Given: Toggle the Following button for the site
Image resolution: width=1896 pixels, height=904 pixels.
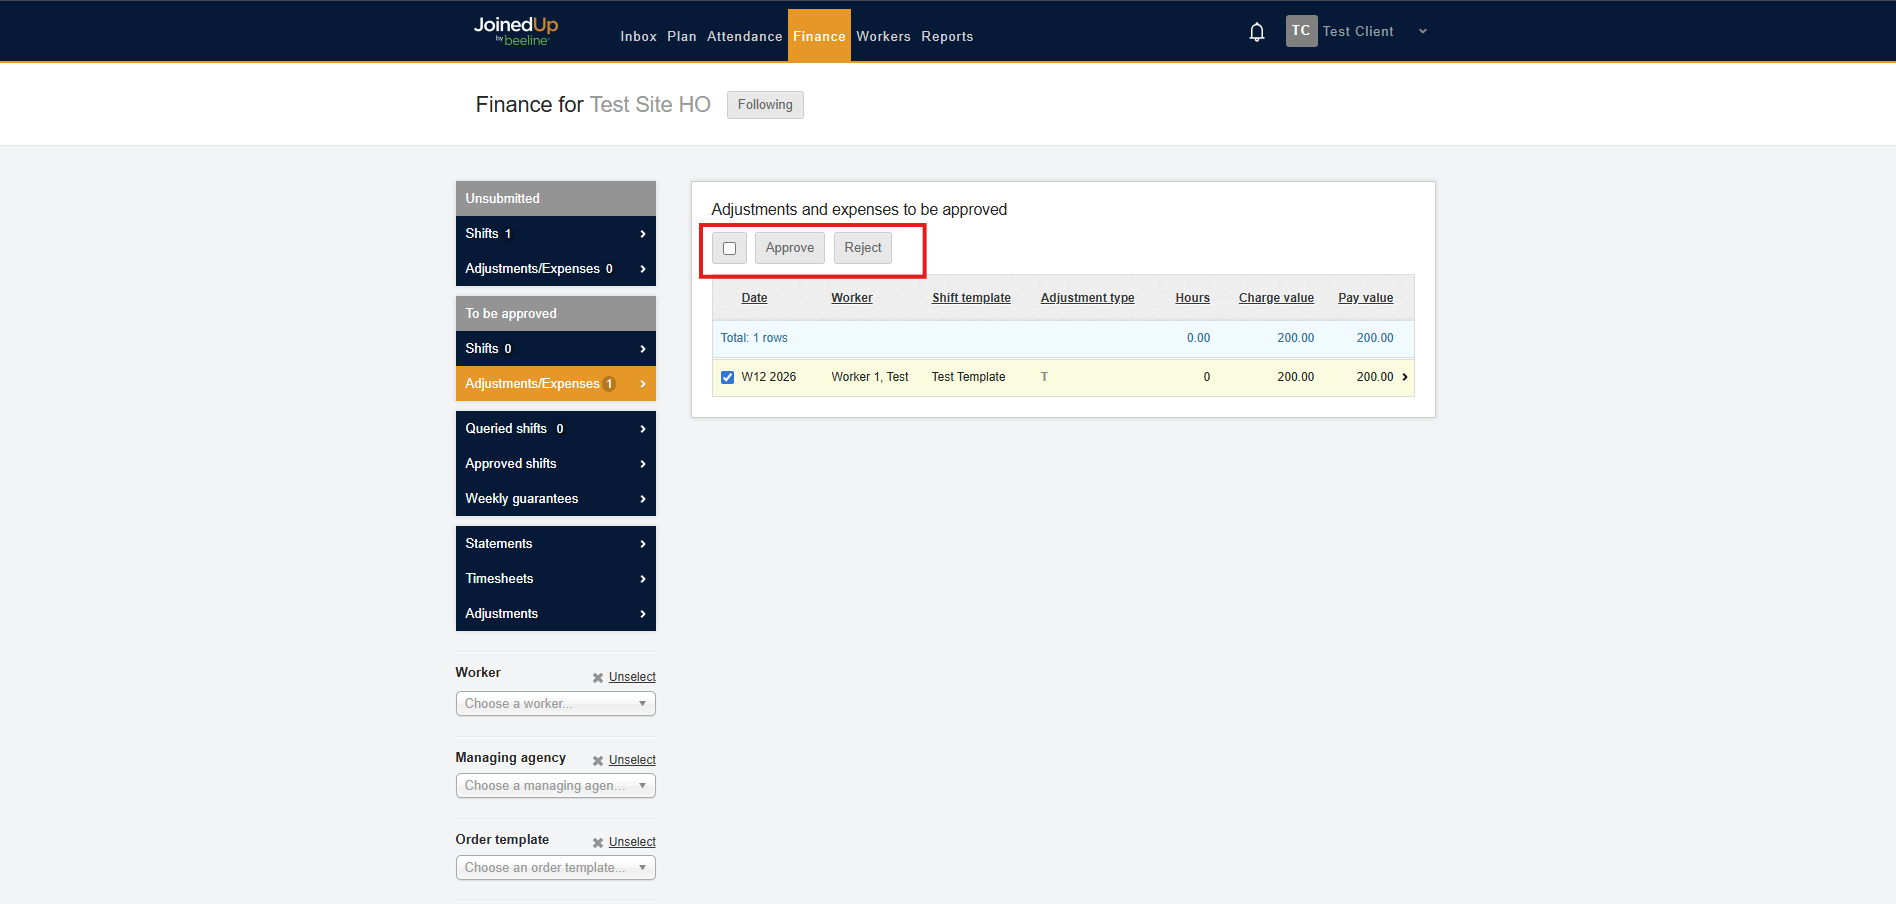Looking at the screenshot, I should point(764,105).
